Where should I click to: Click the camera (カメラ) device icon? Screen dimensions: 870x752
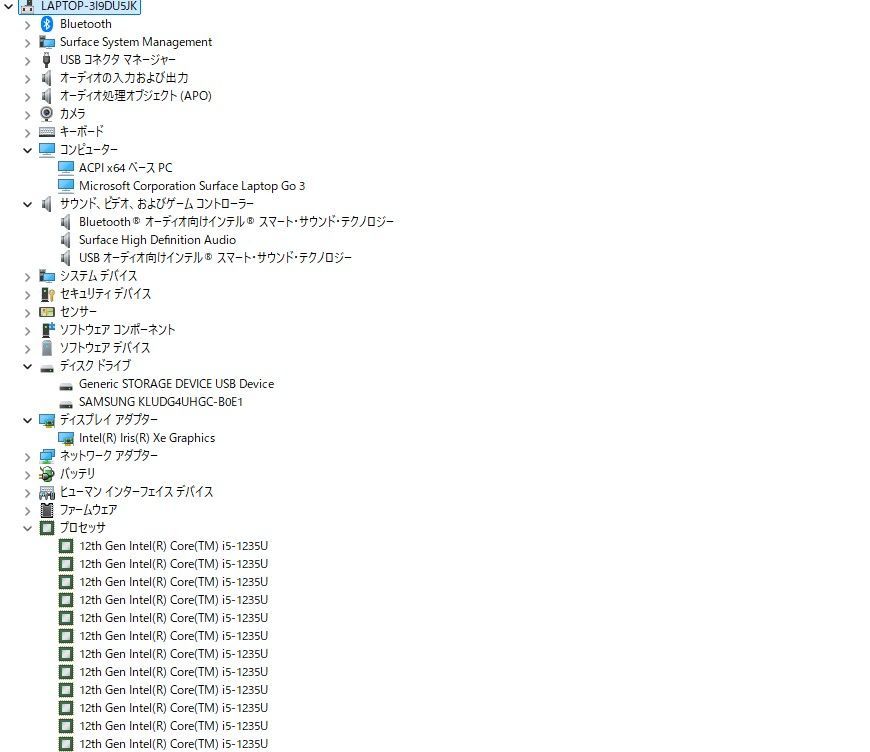click(x=47, y=113)
